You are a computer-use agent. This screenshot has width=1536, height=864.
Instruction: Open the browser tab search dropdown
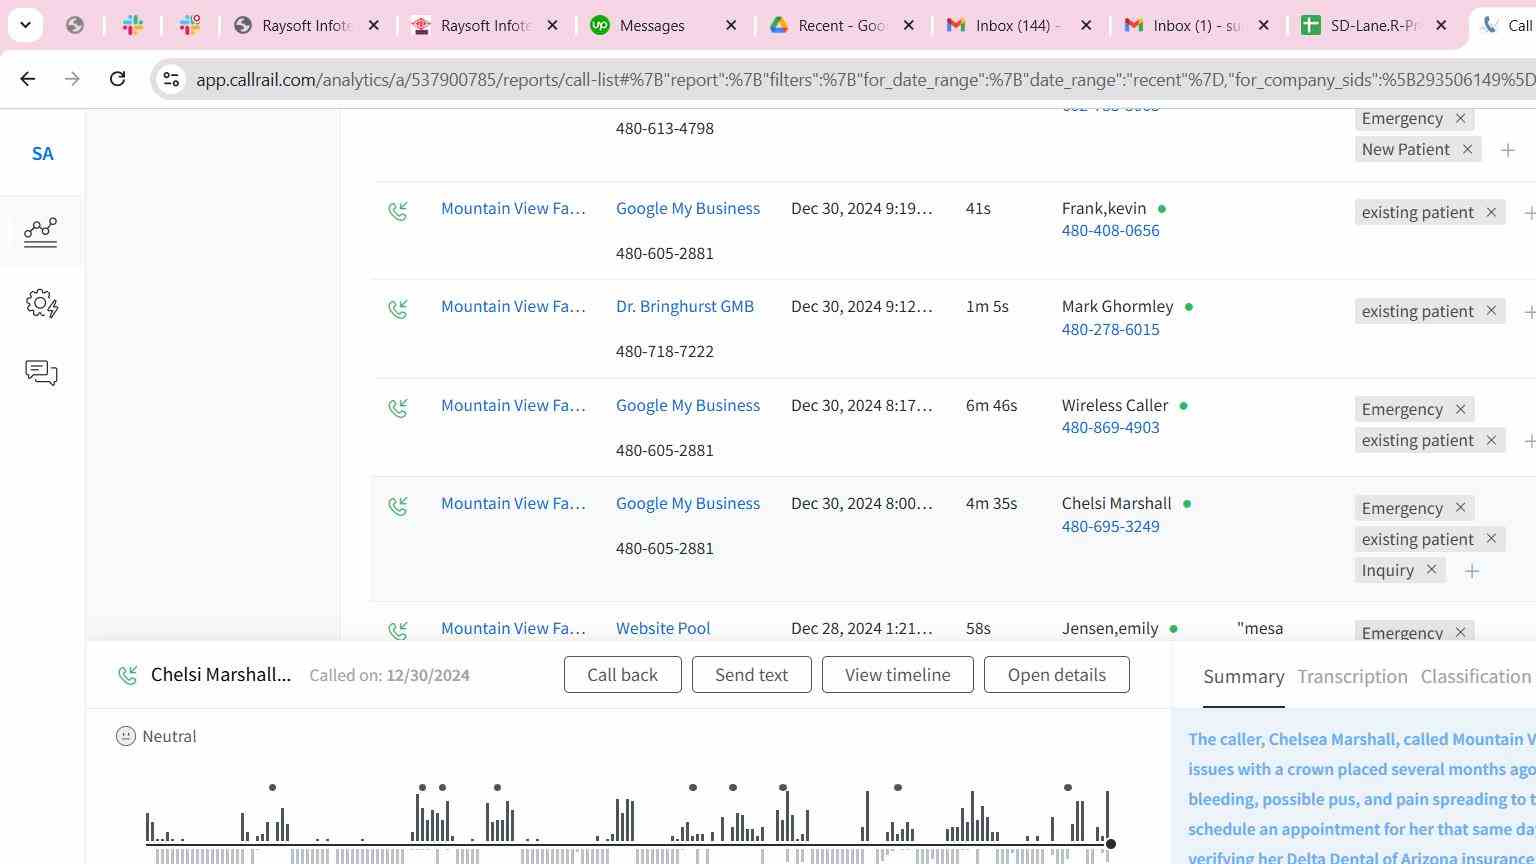point(25,25)
